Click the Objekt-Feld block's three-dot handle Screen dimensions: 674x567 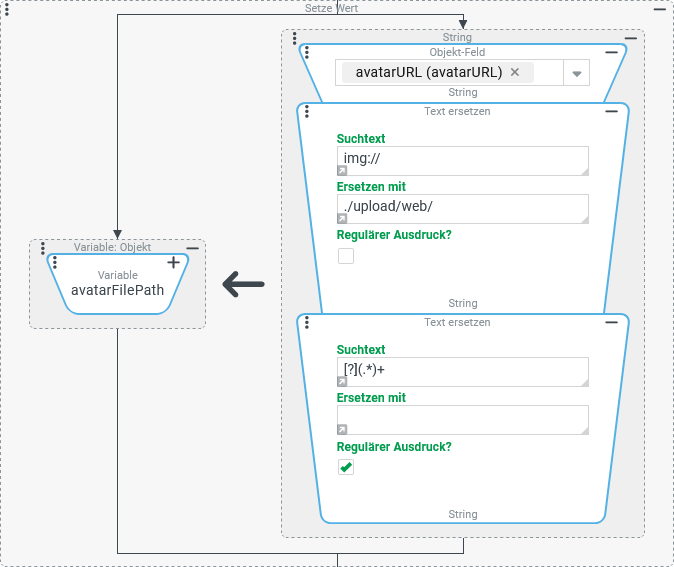coord(307,52)
